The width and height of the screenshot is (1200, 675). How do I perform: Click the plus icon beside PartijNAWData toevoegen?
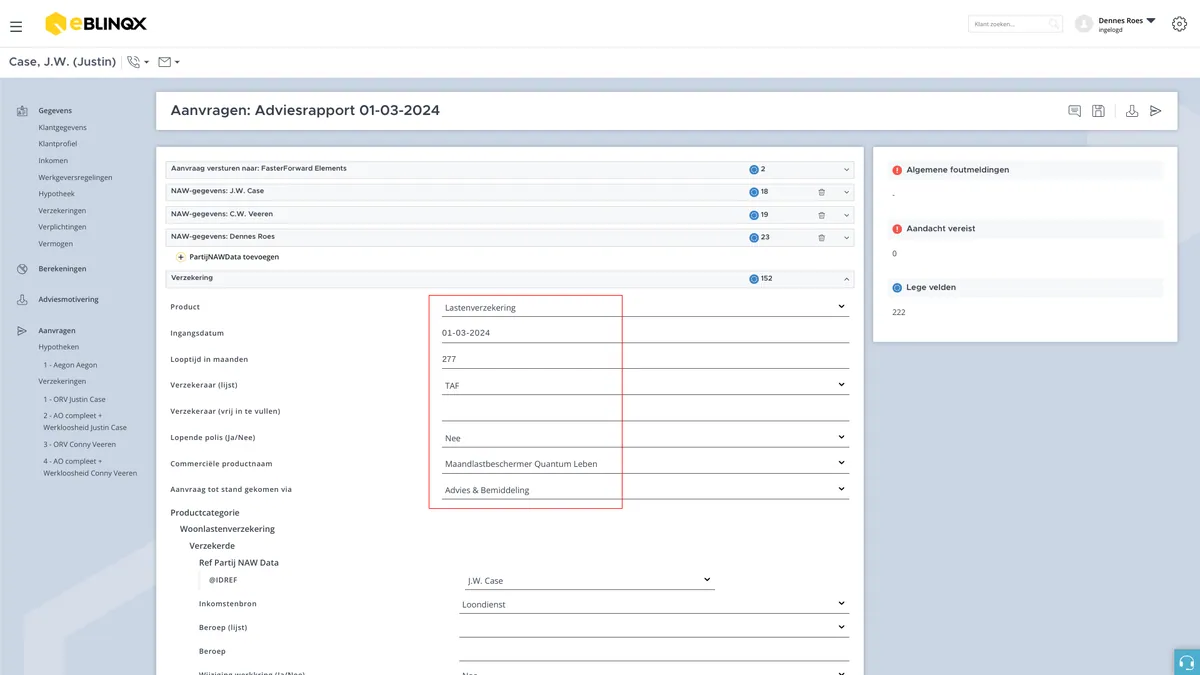(181, 257)
